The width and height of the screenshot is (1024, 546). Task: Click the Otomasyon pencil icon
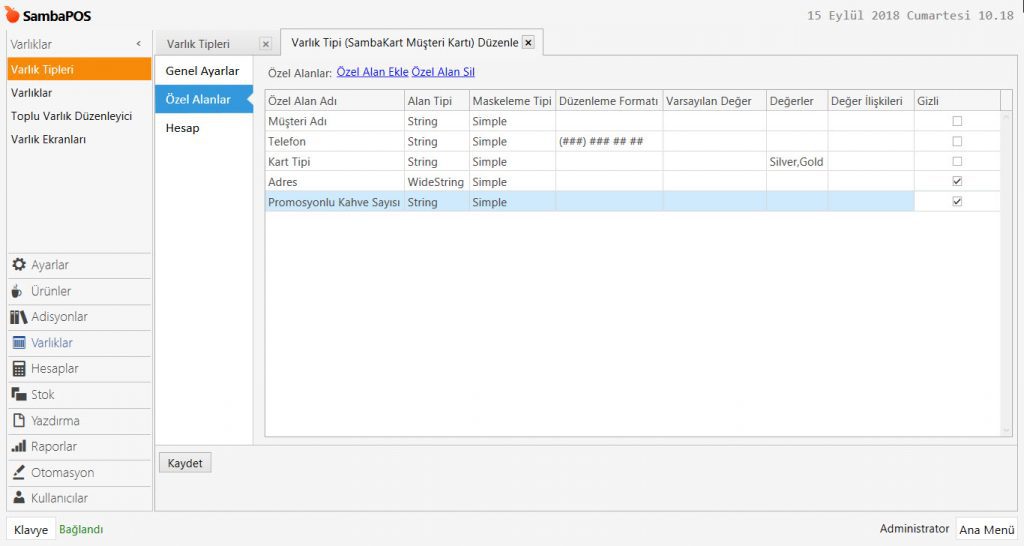[x=19, y=473]
